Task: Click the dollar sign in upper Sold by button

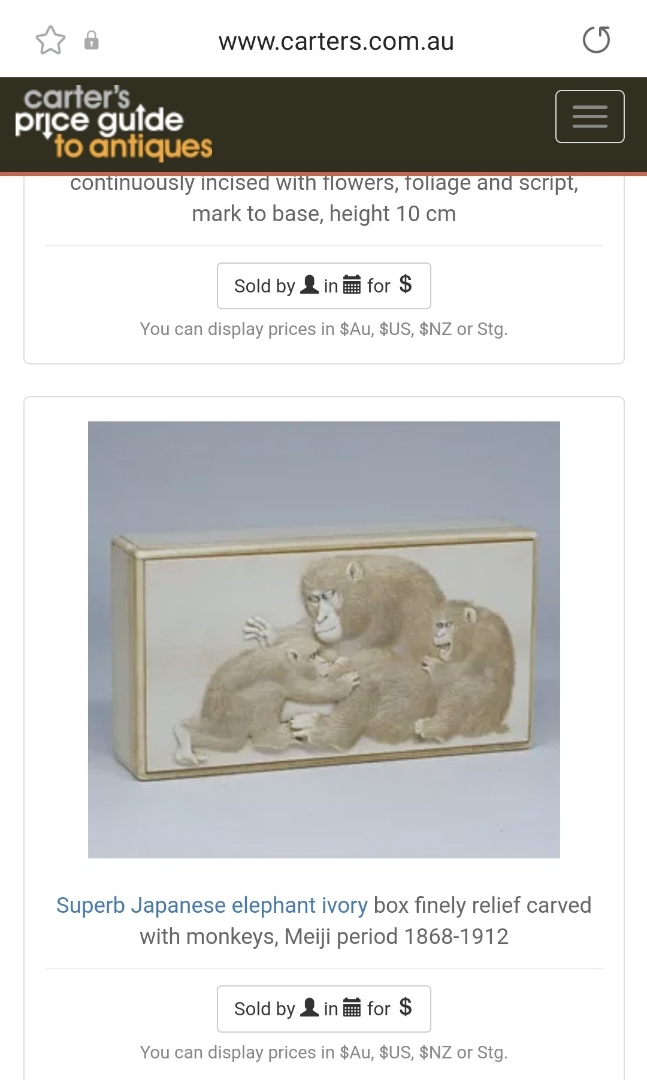Action: (x=405, y=284)
